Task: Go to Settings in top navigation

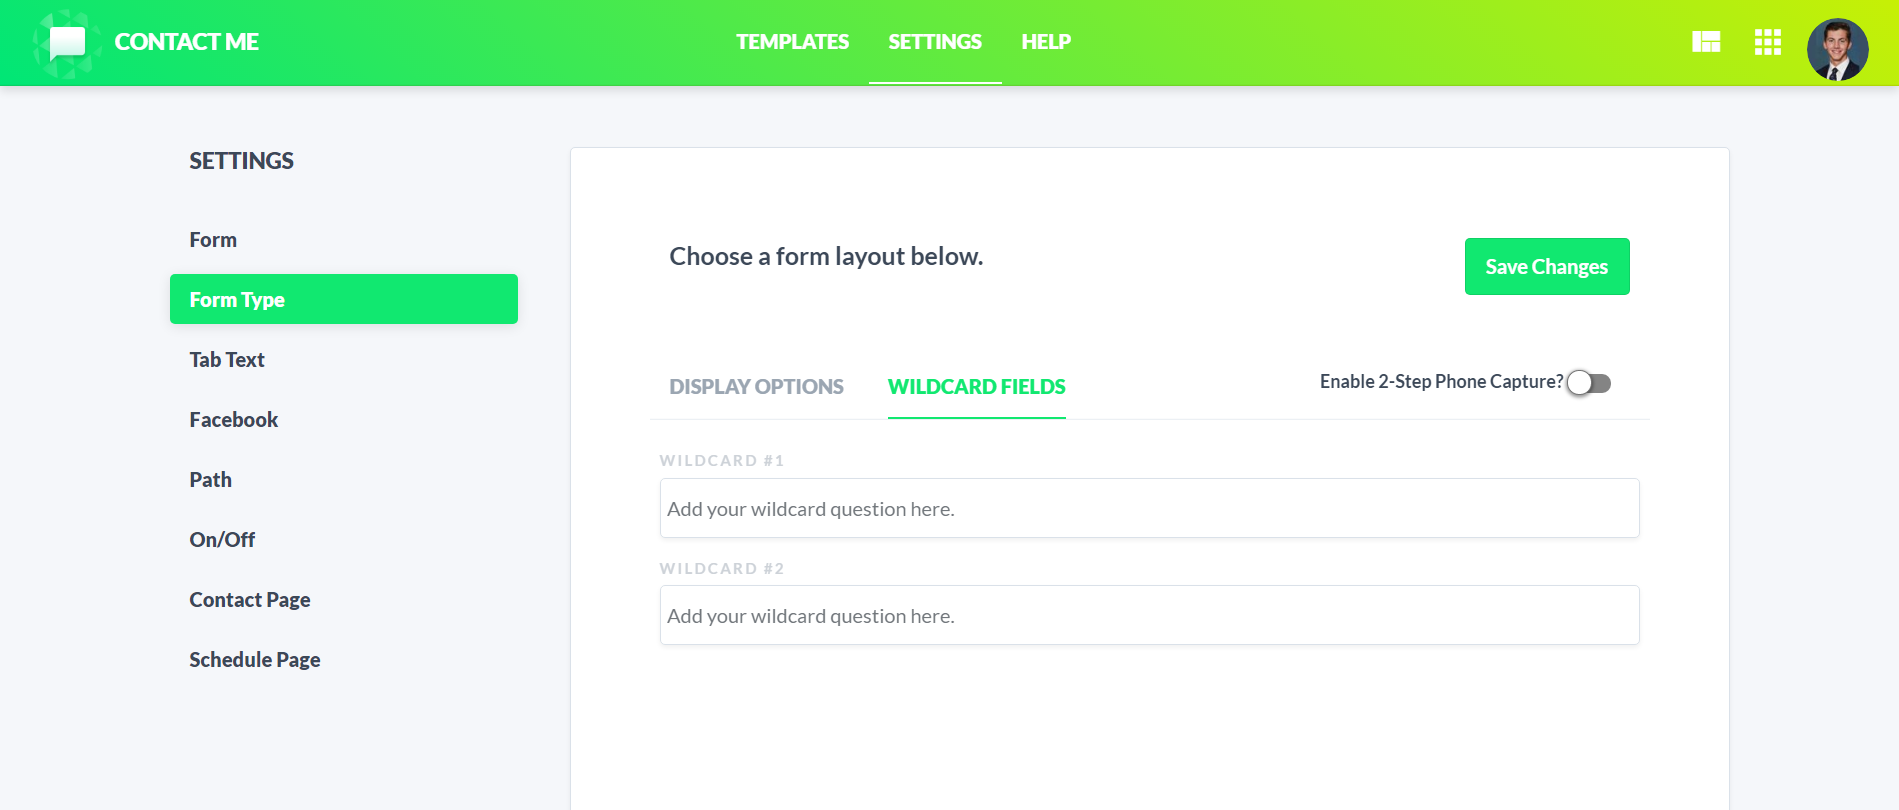Action: 935,42
